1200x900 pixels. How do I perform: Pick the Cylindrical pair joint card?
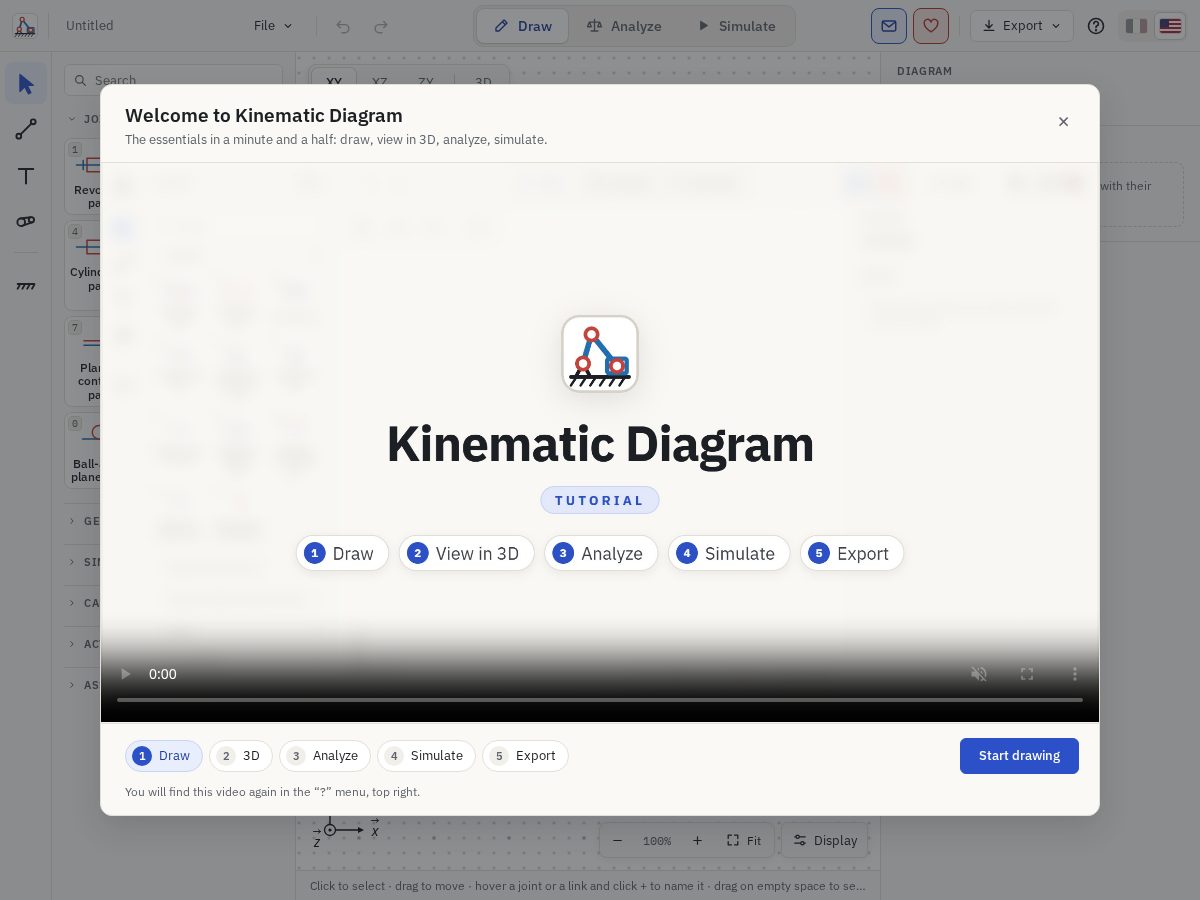pos(84,266)
